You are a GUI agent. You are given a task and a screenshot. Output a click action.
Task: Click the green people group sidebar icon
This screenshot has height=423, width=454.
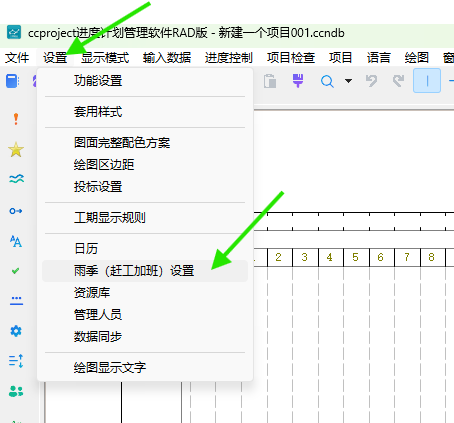click(x=16, y=391)
